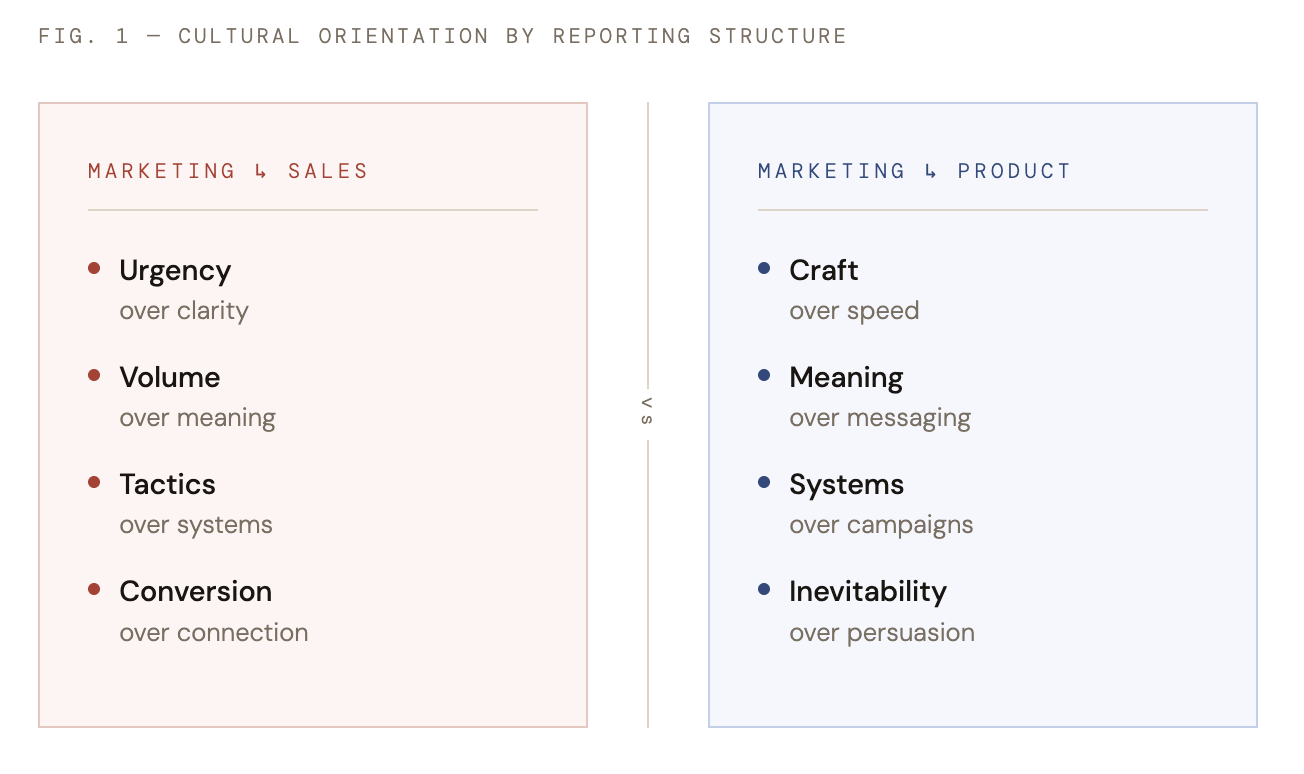Select the Craft heading
The image size is (1304, 774).
tap(824, 270)
